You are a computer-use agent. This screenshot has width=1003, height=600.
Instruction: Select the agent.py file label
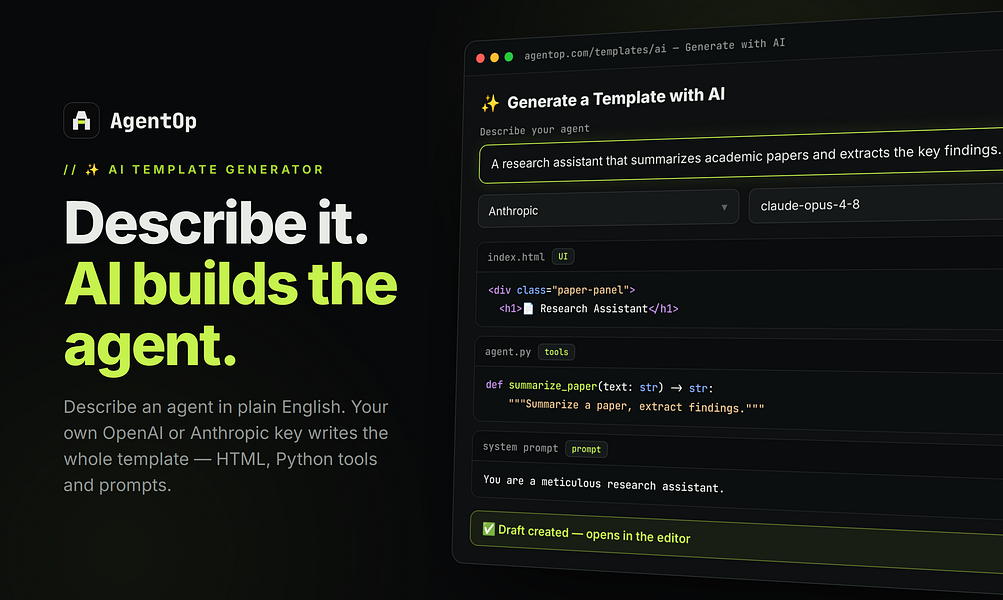coord(508,352)
